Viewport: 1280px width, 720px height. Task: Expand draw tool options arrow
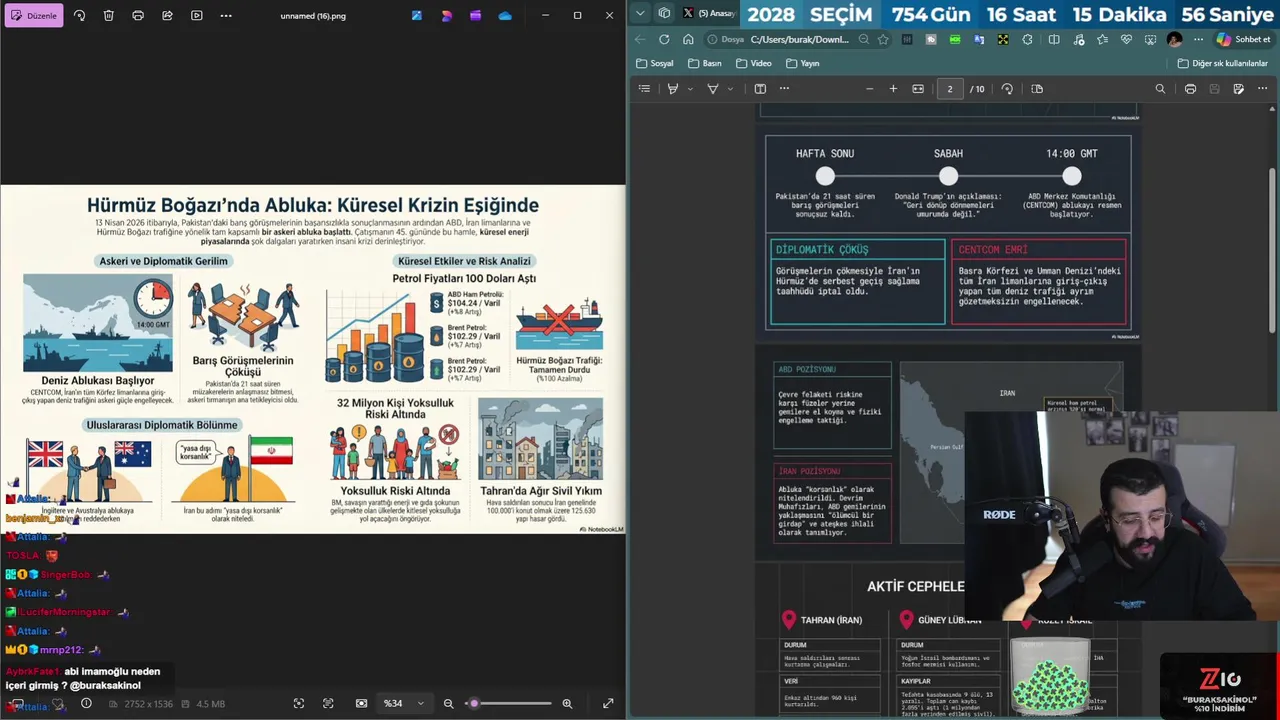tap(730, 89)
